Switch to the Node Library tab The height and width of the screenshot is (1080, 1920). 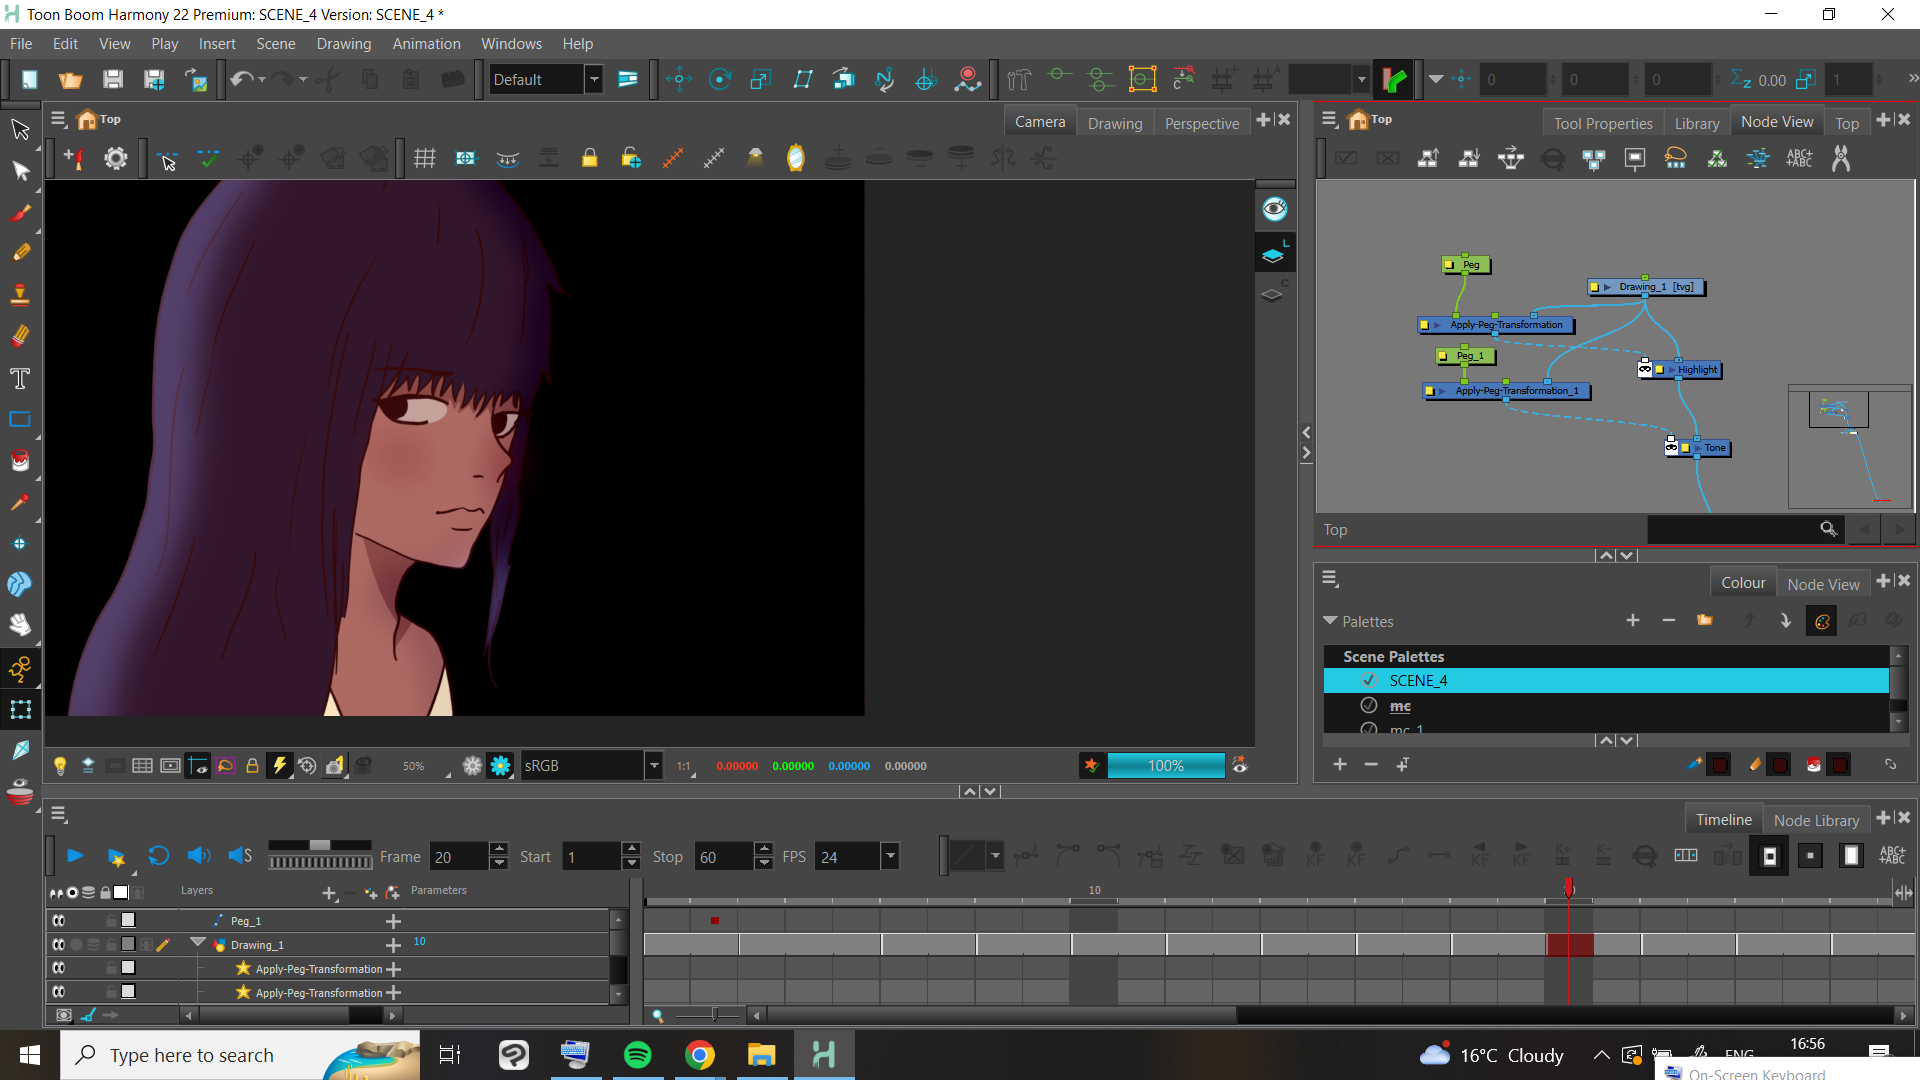tap(1816, 820)
